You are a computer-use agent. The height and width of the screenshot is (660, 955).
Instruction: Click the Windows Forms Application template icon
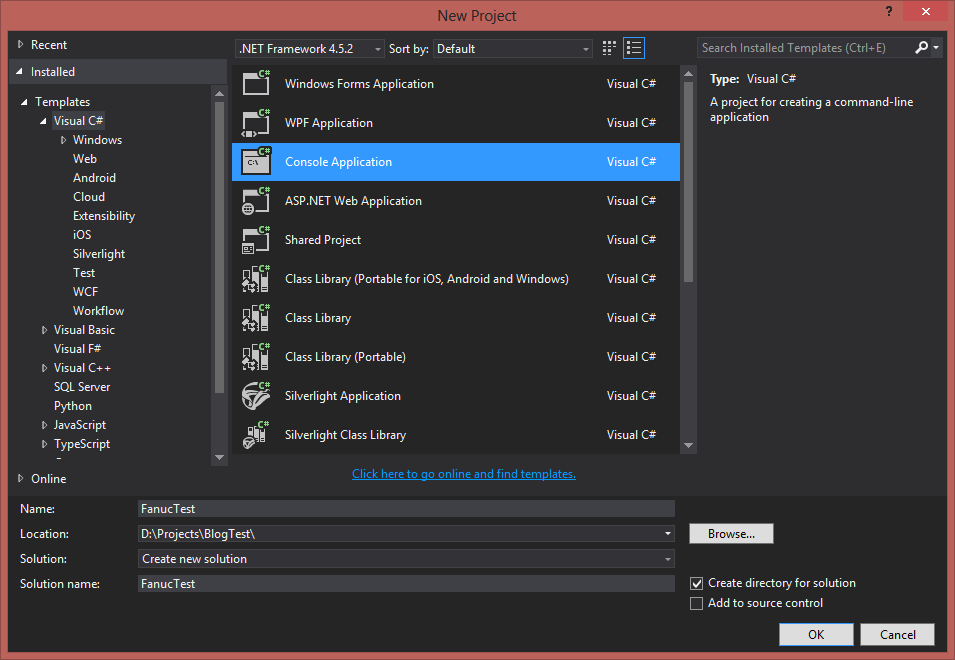click(x=256, y=83)
